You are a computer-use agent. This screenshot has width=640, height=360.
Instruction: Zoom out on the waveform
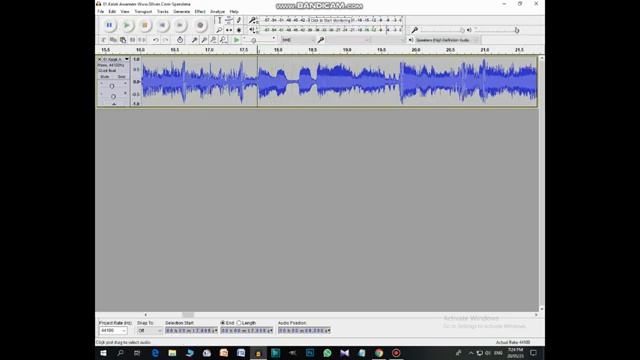point(204,40)
